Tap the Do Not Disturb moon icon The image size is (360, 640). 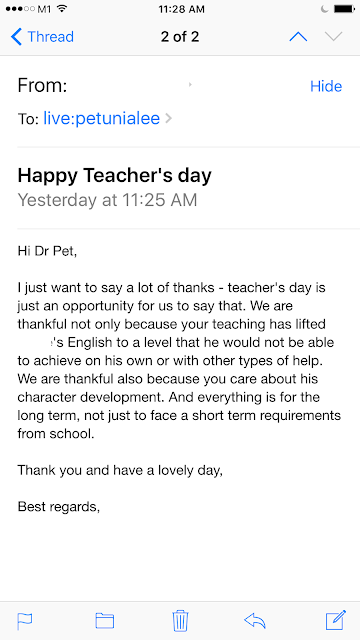click(x=325, y=9)
